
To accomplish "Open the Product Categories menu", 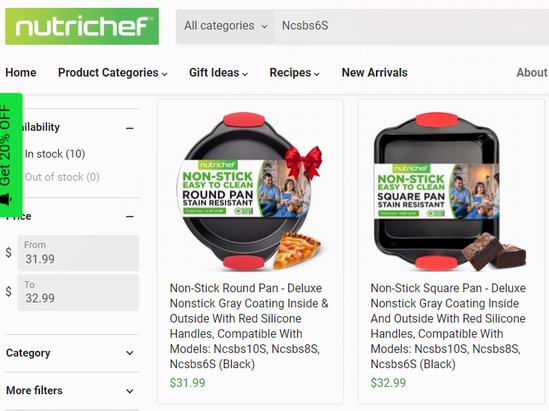I will pos(113,72).
